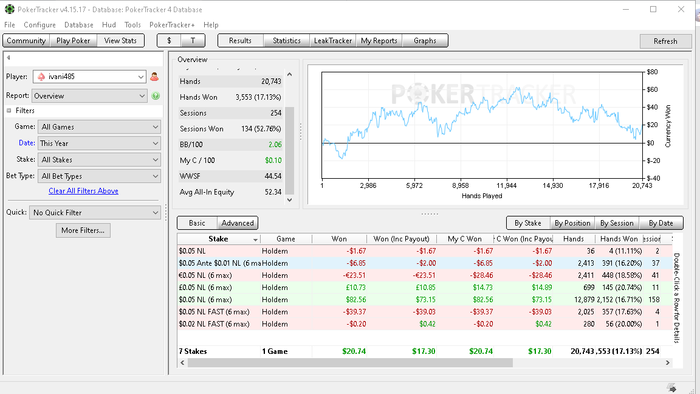The image size is (700, 394).
Task: Open the Bet Type dropdown
Action: click(99, 176)
